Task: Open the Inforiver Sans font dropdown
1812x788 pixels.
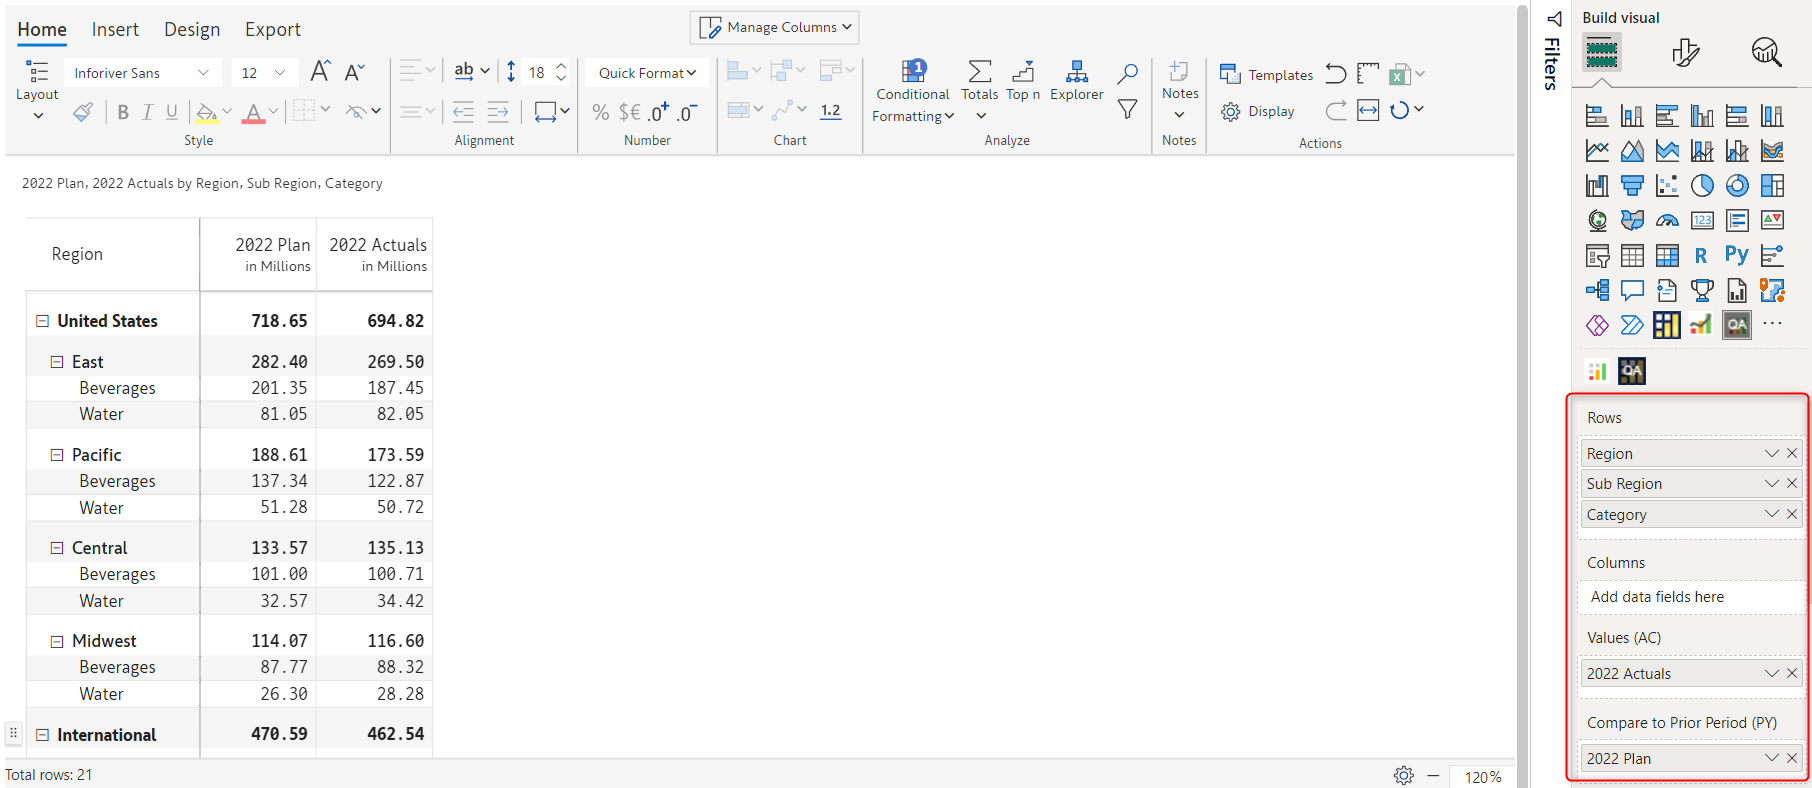Action: pos(141,73)
